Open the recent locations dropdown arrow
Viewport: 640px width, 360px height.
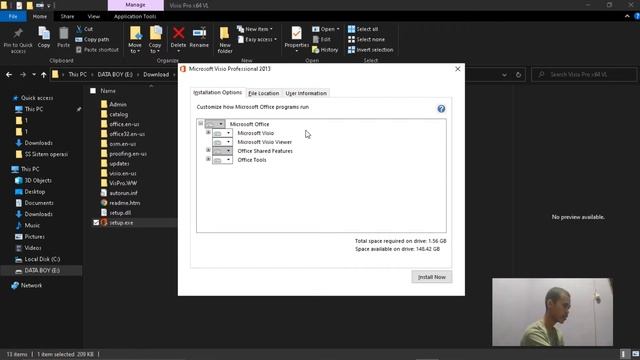[33, 75]
